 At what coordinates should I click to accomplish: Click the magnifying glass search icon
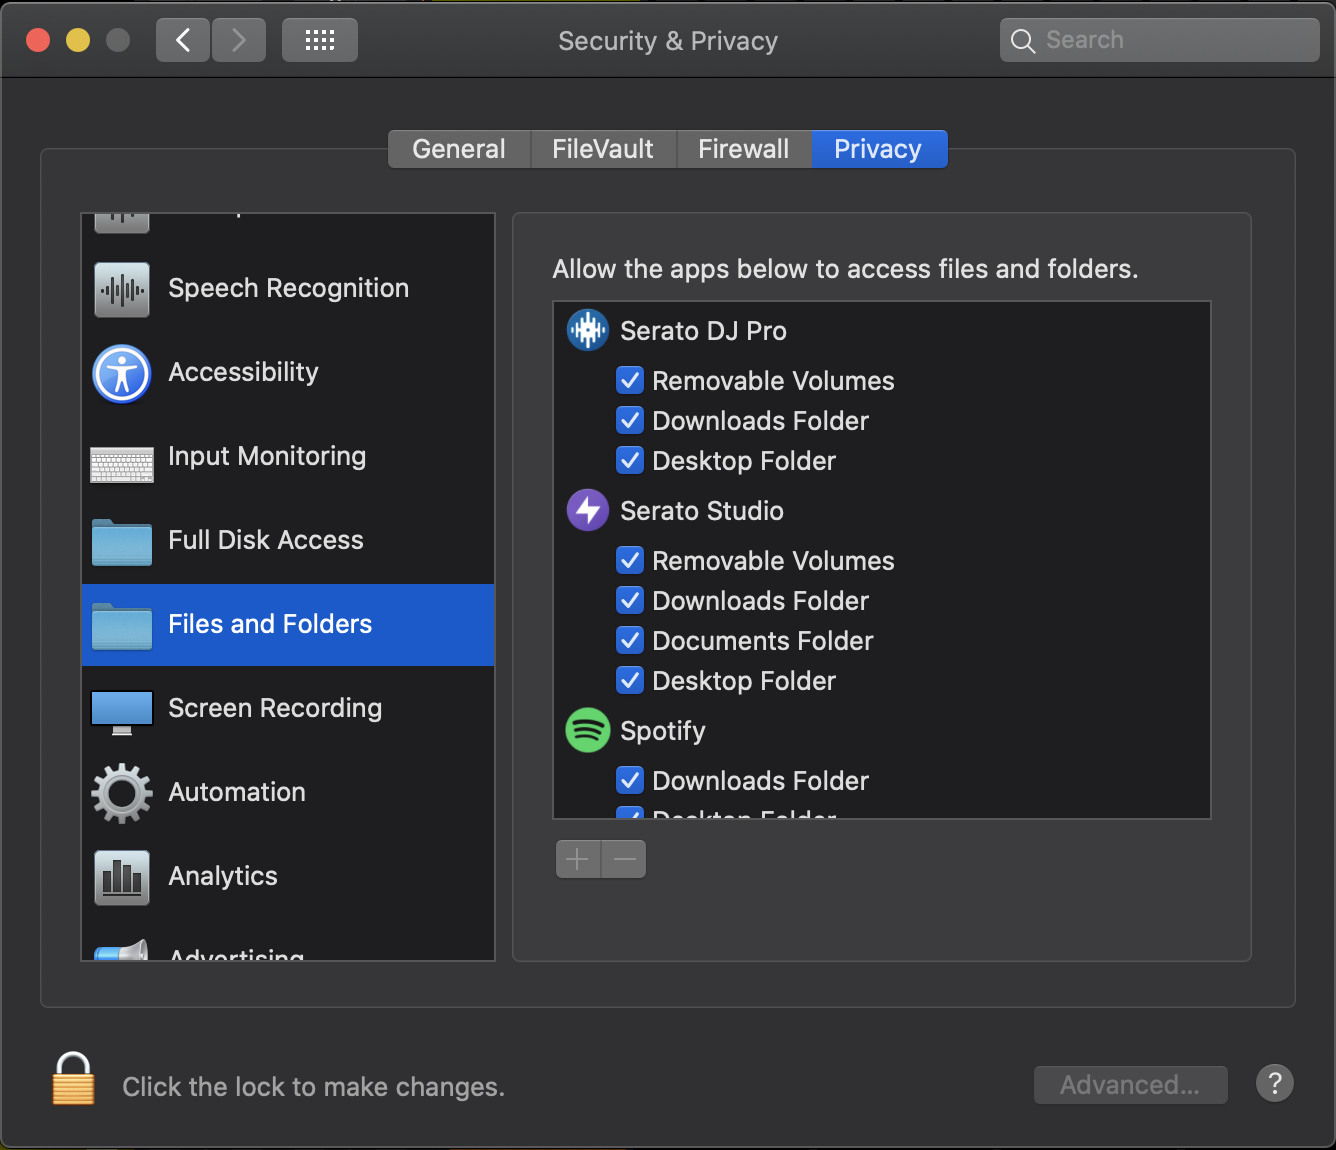click(x=1022, y=41)
